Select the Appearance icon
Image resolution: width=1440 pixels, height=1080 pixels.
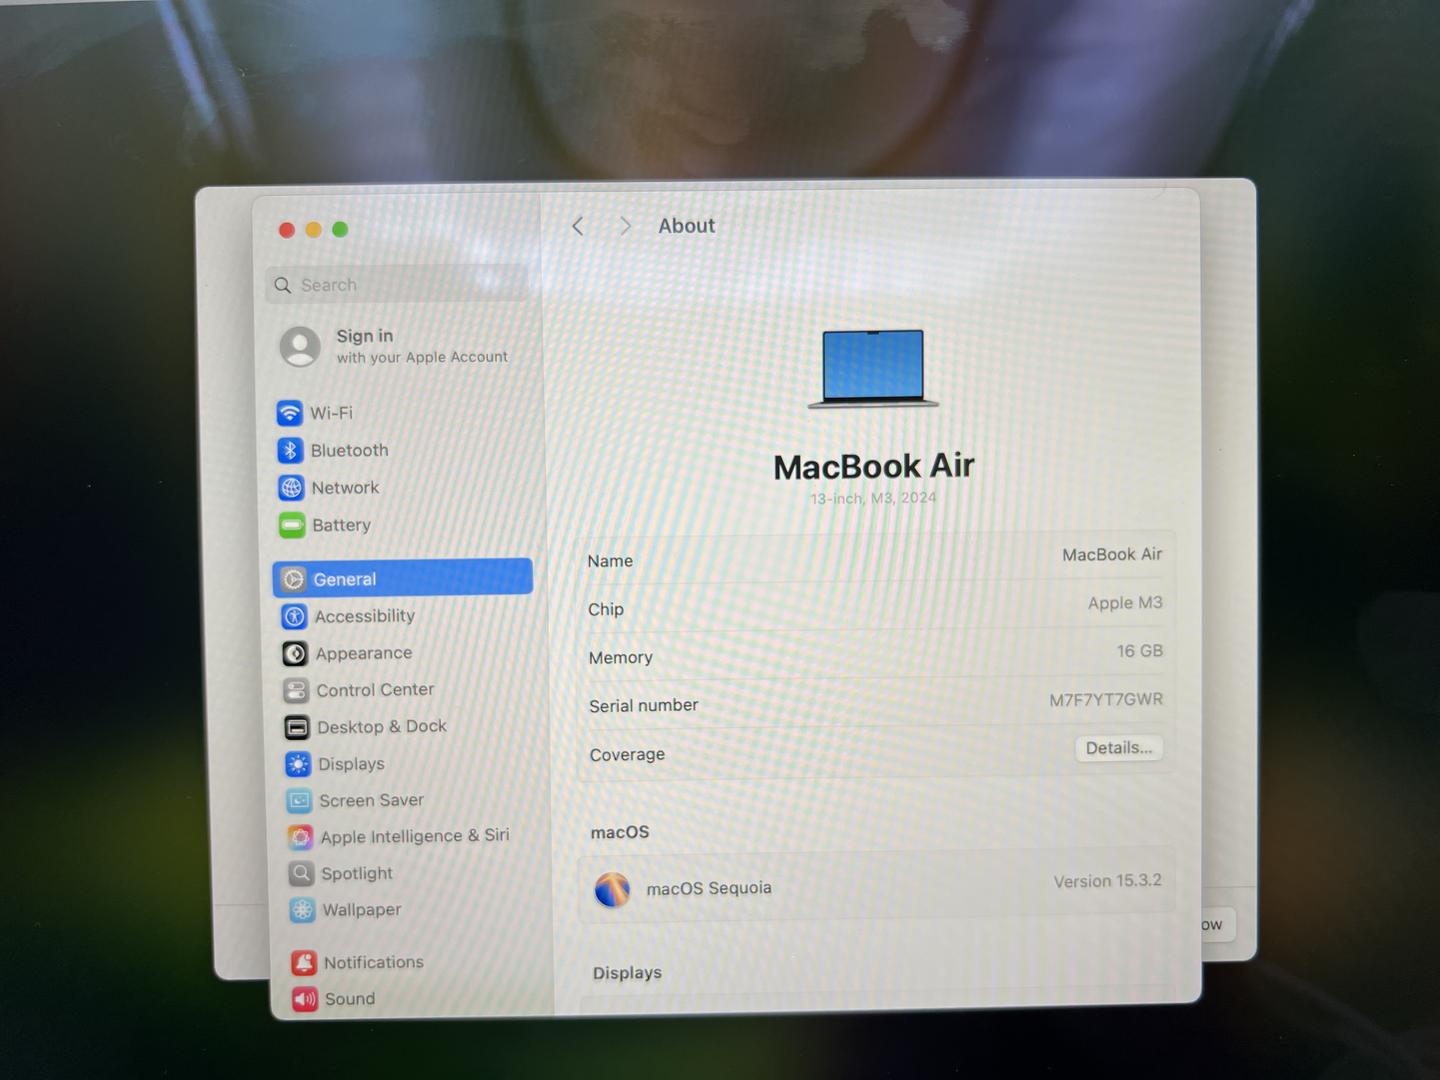pyautogui.click(x=295, y=653)
